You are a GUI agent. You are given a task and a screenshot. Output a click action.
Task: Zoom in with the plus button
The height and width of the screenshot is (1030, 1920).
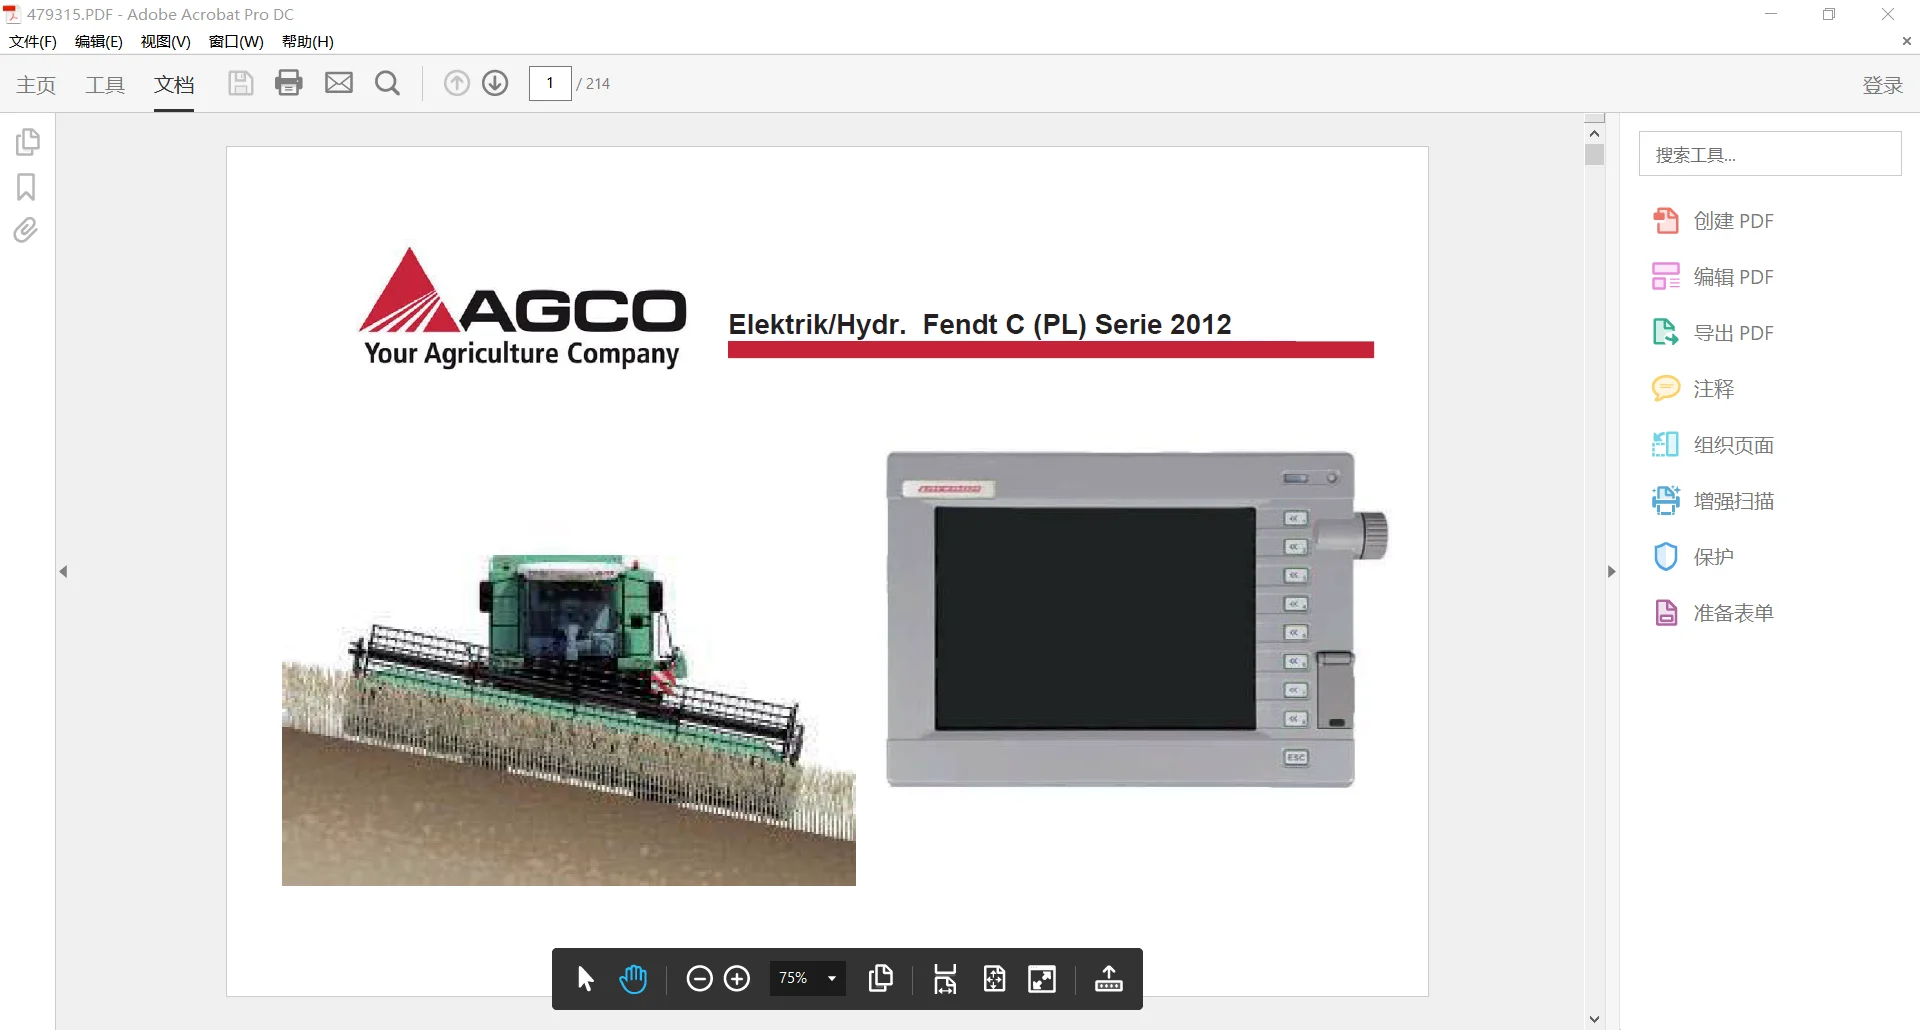pos(737,979)
